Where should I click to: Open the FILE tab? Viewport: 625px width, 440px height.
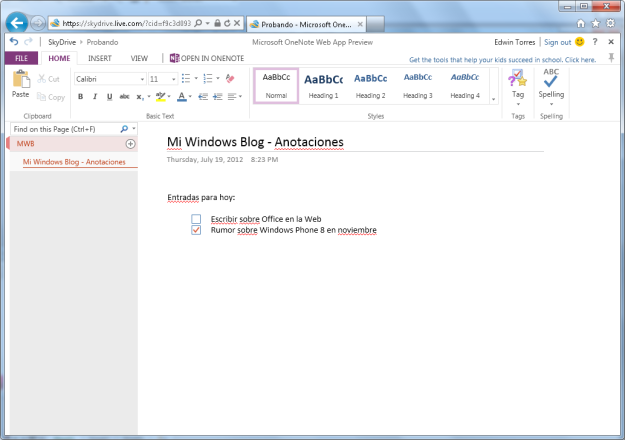point(22,58)
